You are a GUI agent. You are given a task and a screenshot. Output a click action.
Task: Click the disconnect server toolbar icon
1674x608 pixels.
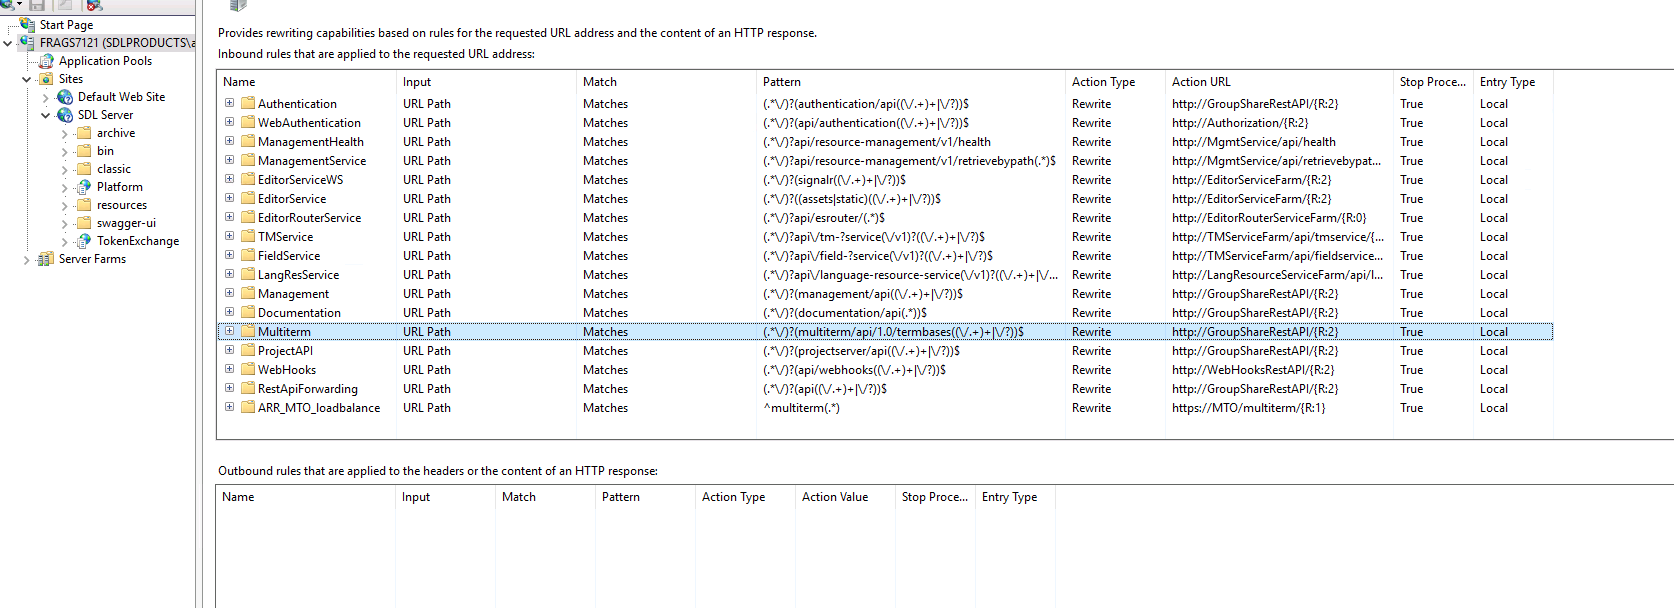94,5
